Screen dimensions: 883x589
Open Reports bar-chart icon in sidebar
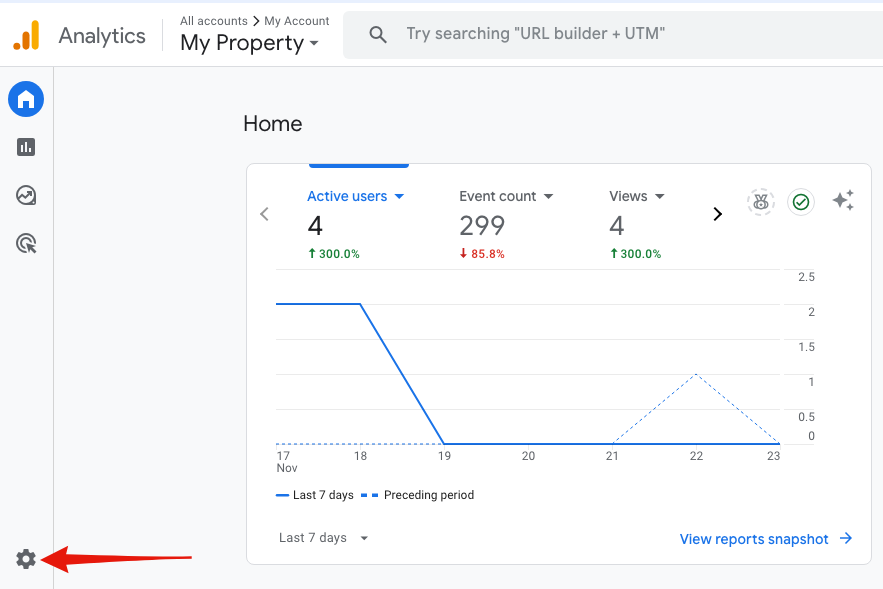click(x=26, y=148)
